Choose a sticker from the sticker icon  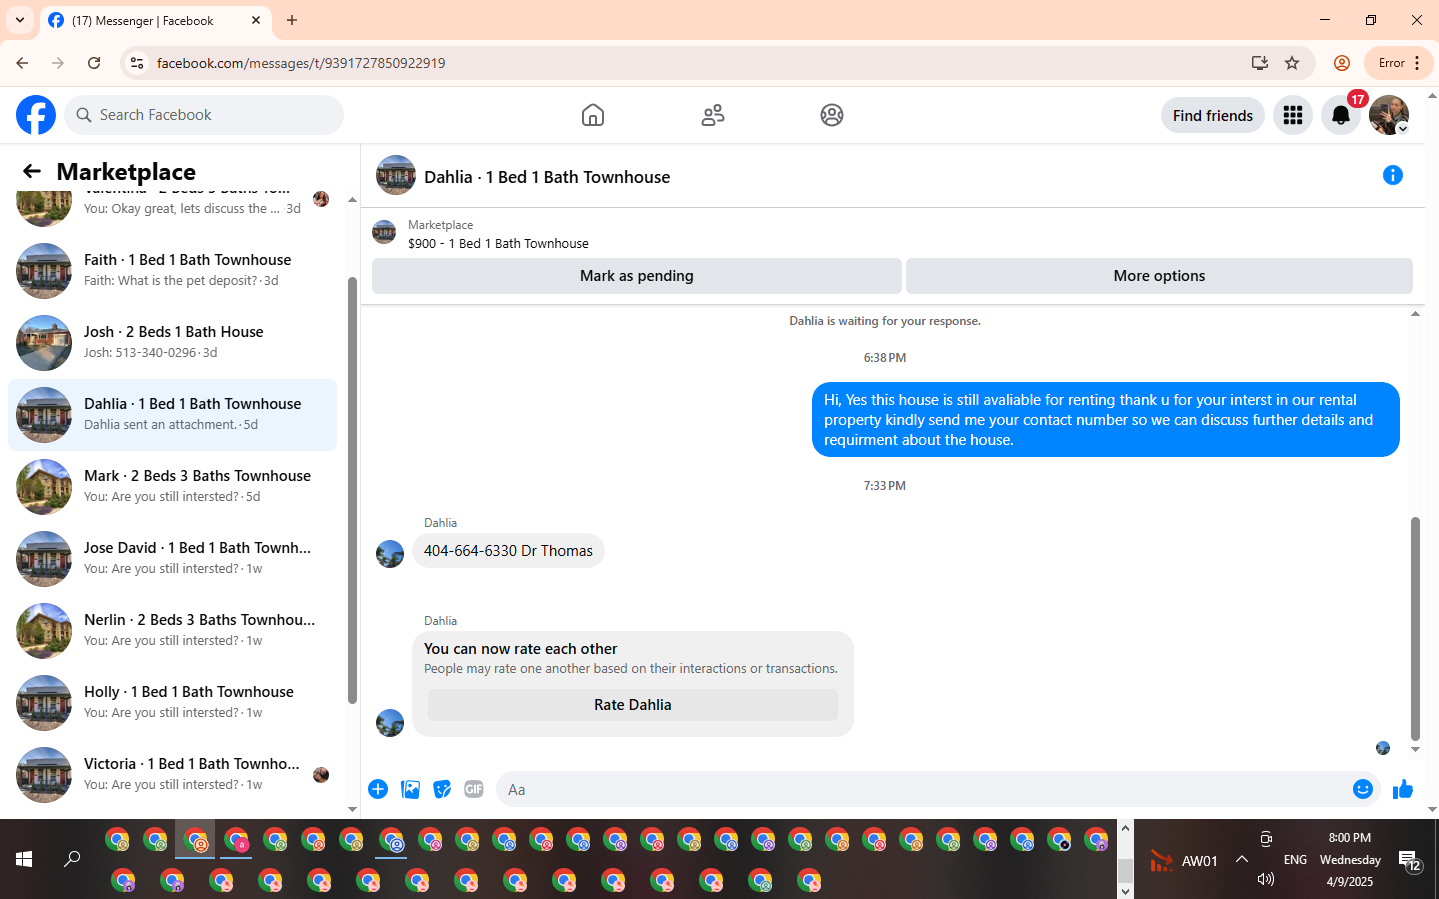[x=442, y=789]
